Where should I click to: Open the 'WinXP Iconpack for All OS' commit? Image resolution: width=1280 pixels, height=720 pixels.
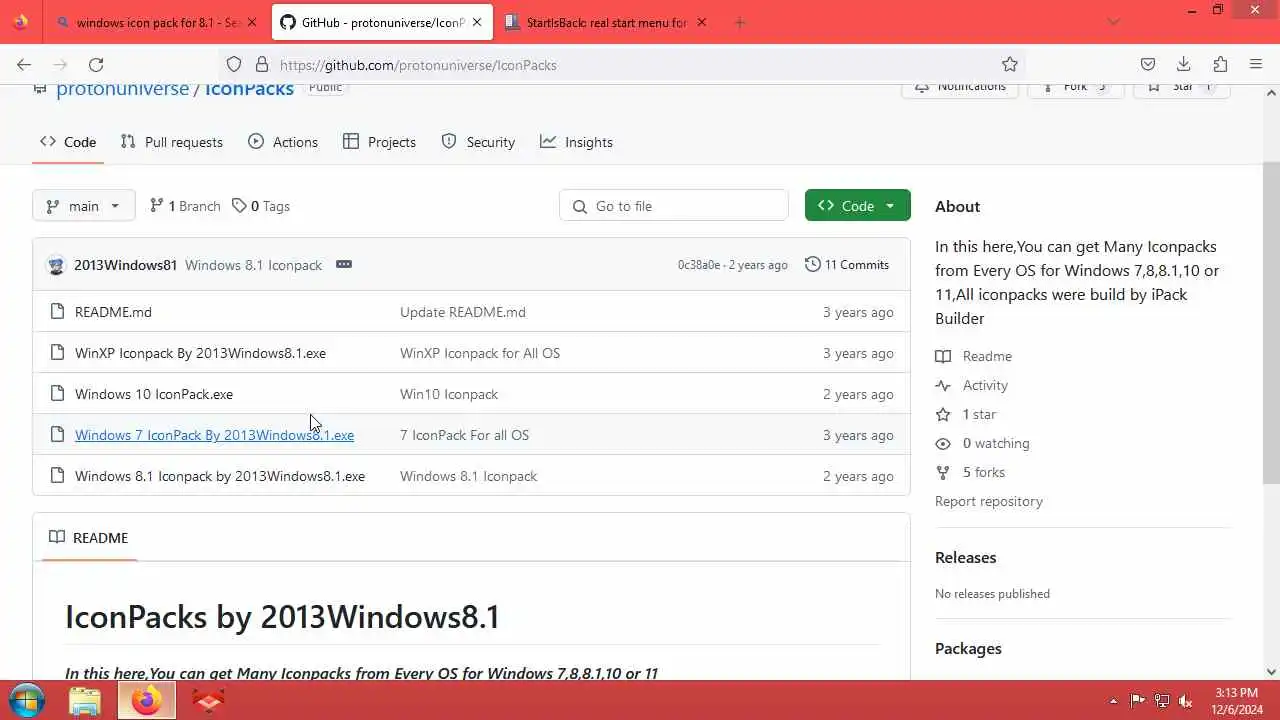pyautogui.click(x=480, y=353)
